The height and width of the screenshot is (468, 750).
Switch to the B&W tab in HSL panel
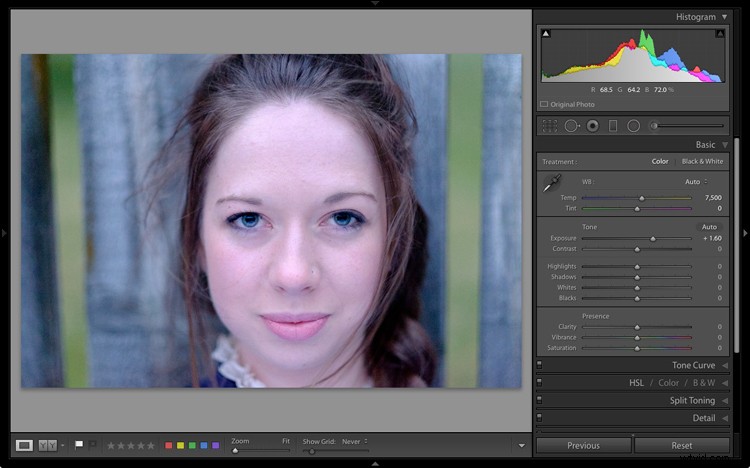pos(704,383)
